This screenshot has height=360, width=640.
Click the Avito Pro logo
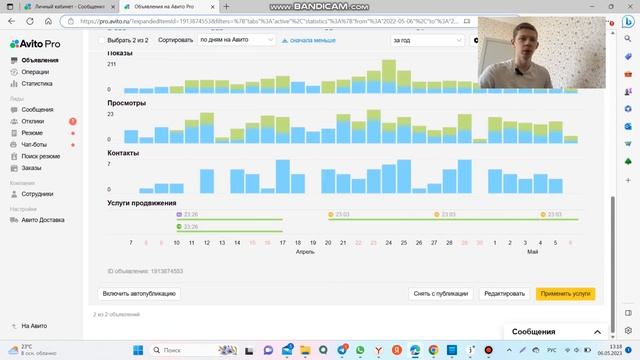coord(35,44)
